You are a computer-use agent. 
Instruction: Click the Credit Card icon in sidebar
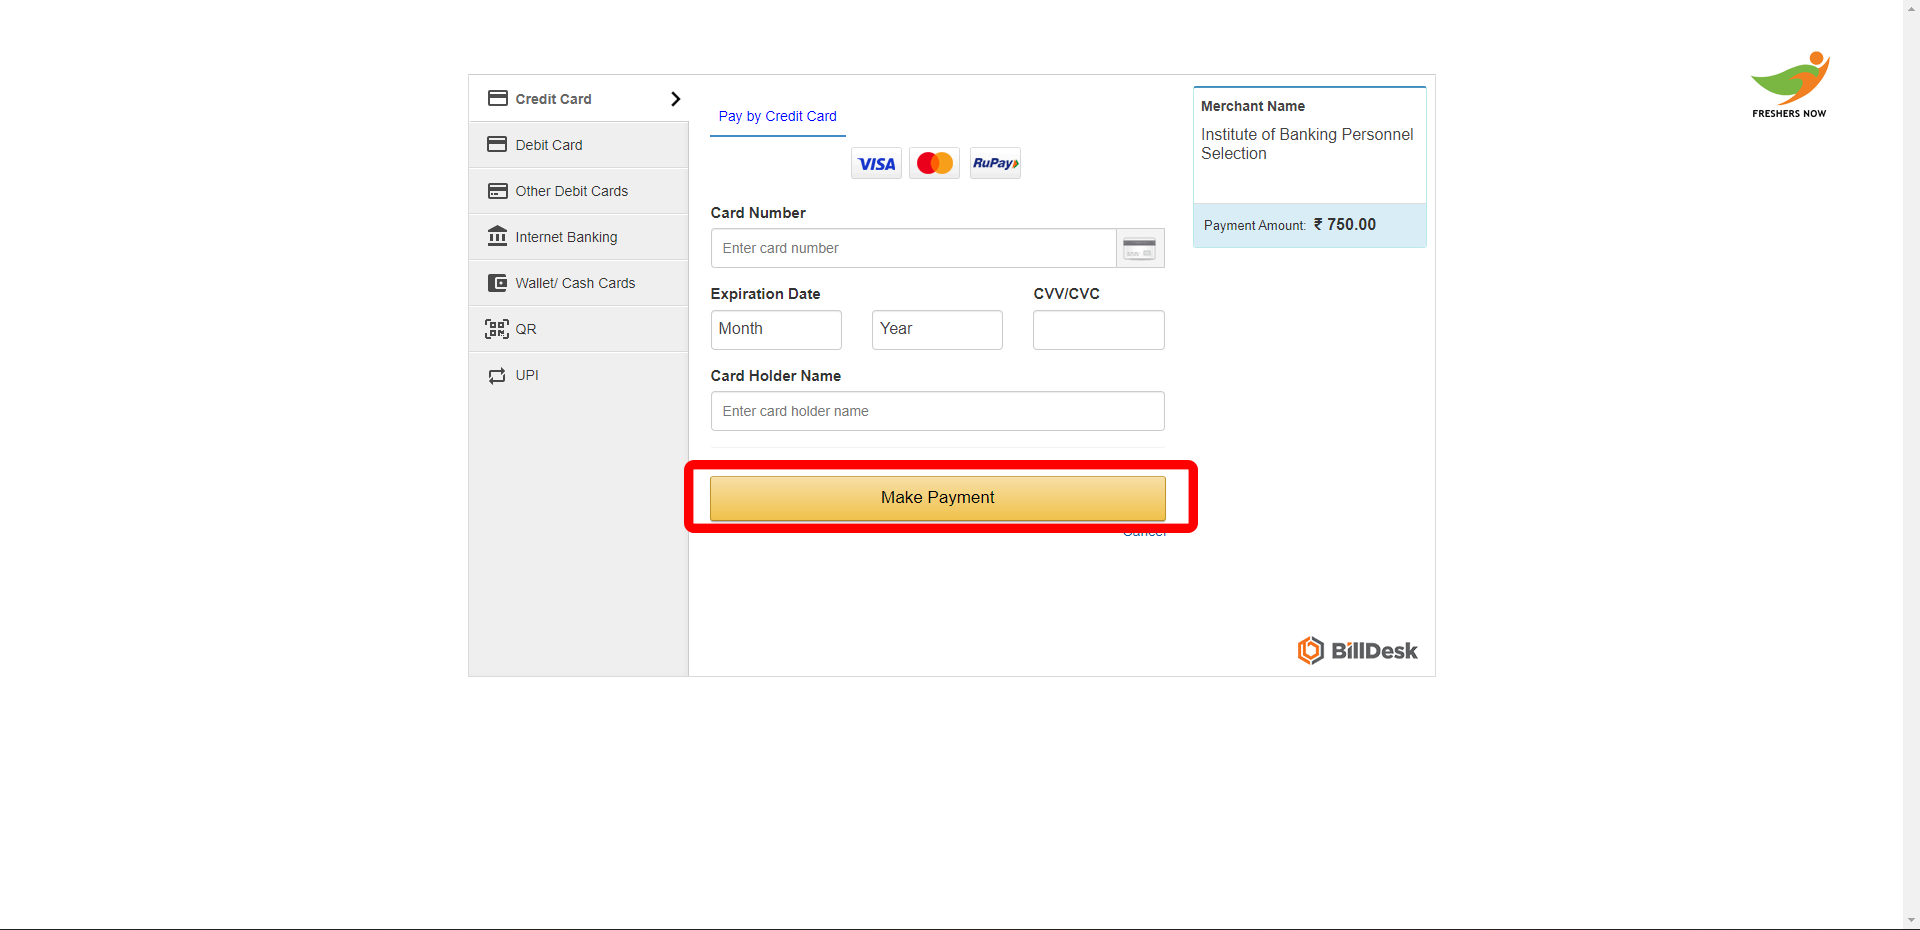click(497, 98)
